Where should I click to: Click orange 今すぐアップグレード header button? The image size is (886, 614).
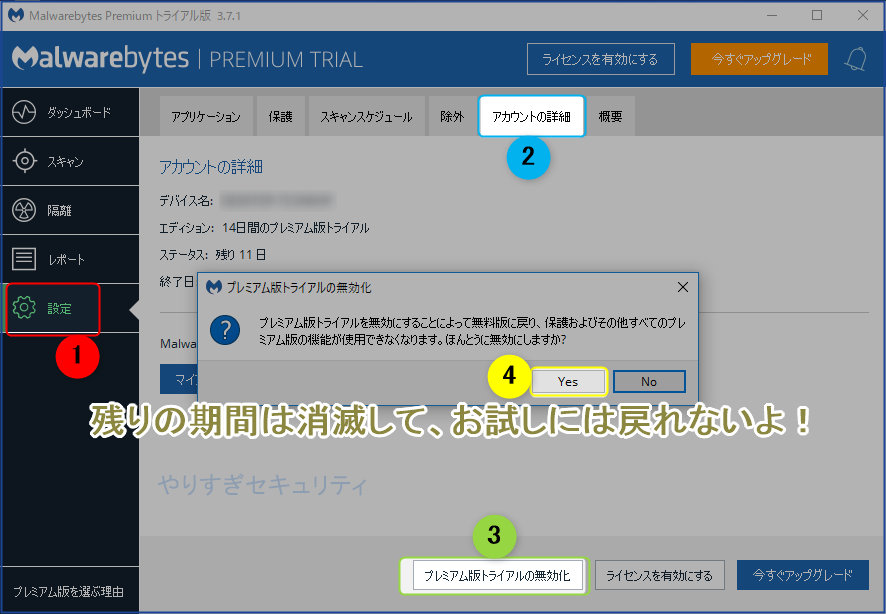pyautogui.click(x=759, y=59)
